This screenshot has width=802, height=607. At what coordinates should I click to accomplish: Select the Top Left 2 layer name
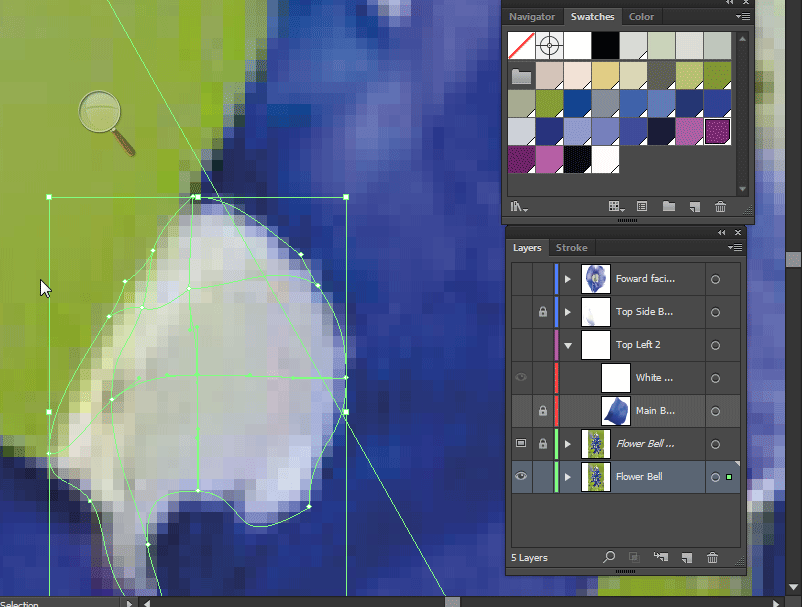[638, 345]
